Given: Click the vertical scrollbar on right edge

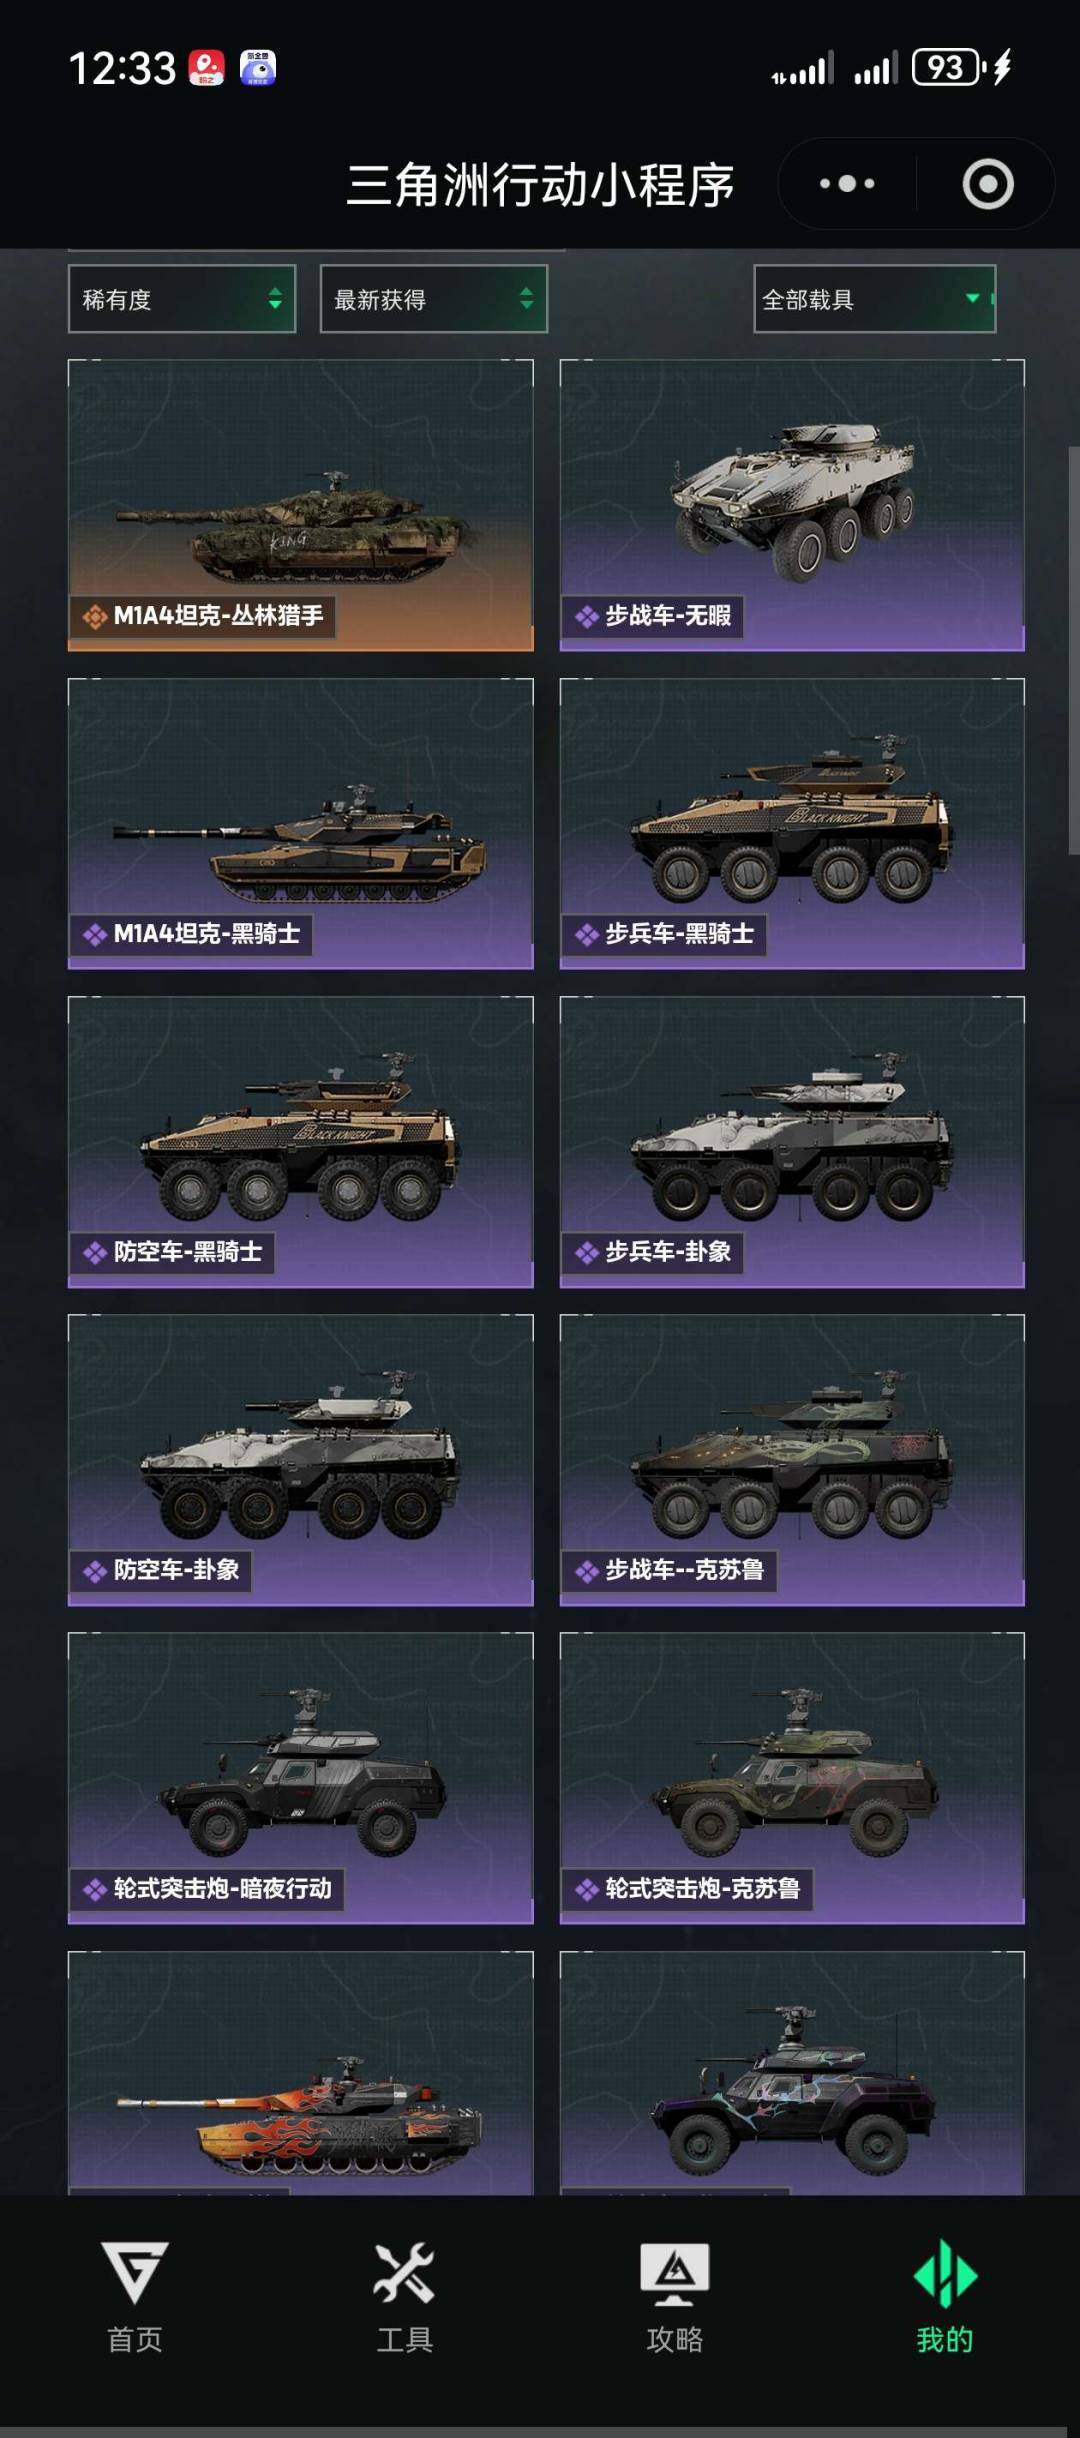Looking at the screenshot, I should pyautogui.click(x=1073, y=650).
